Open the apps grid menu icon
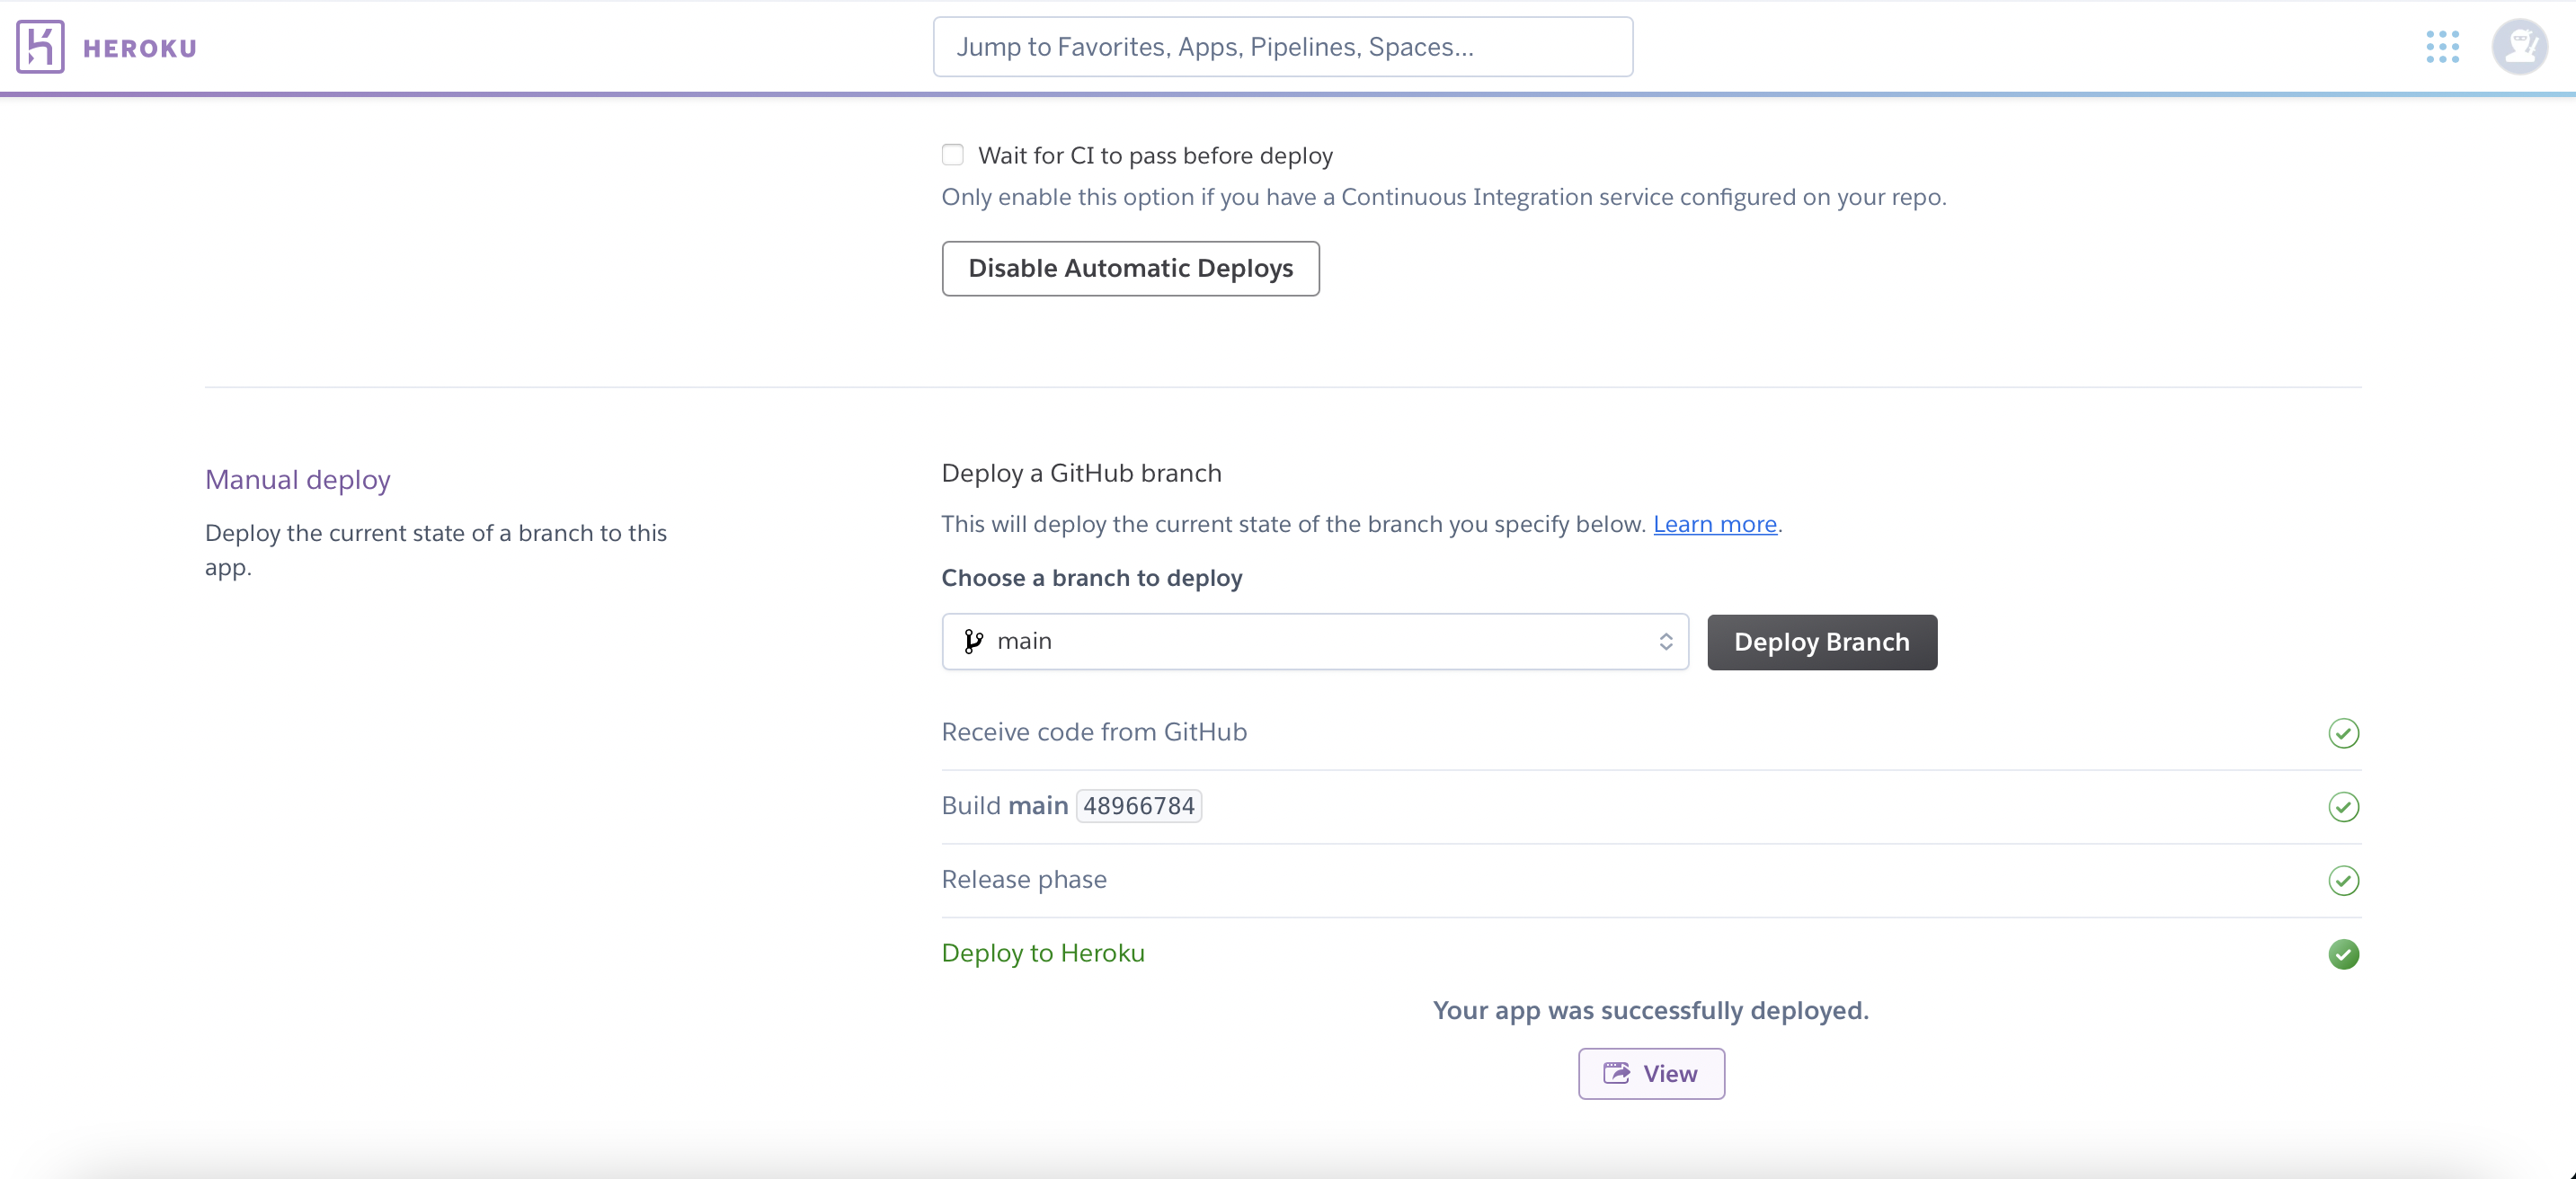Viewport: 2576px width, 1179px height. coord(2442,47)
